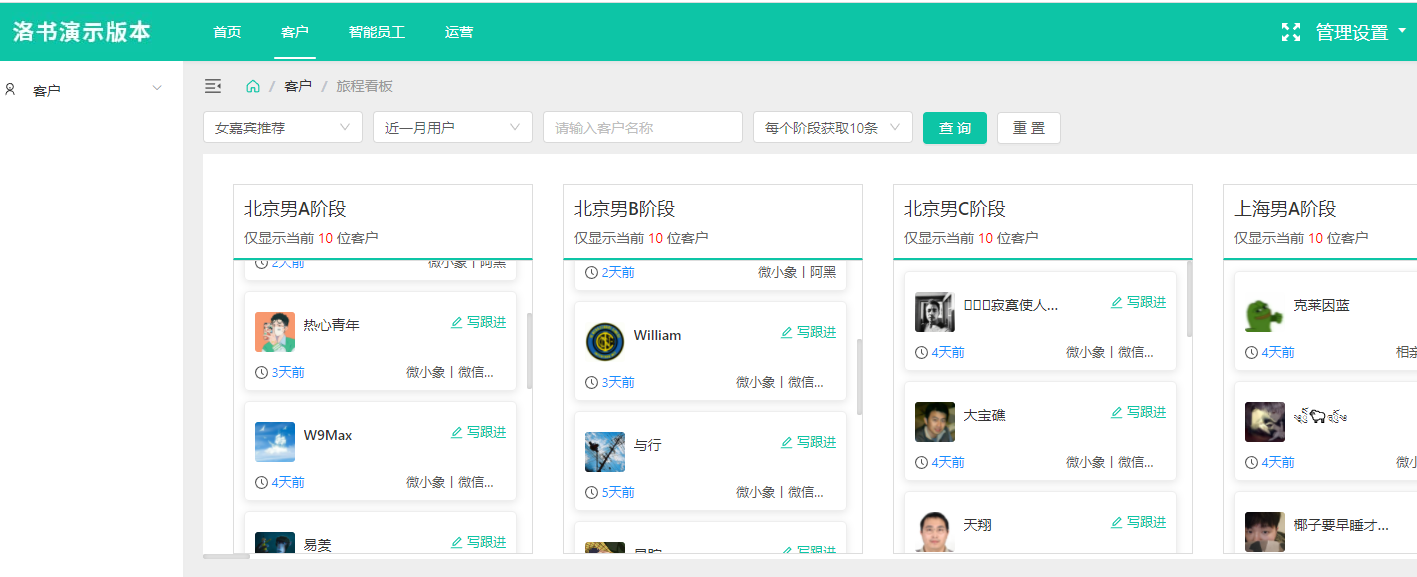
Task: Expand 客户 sidebar menu chevron
Action: [156, 89]
